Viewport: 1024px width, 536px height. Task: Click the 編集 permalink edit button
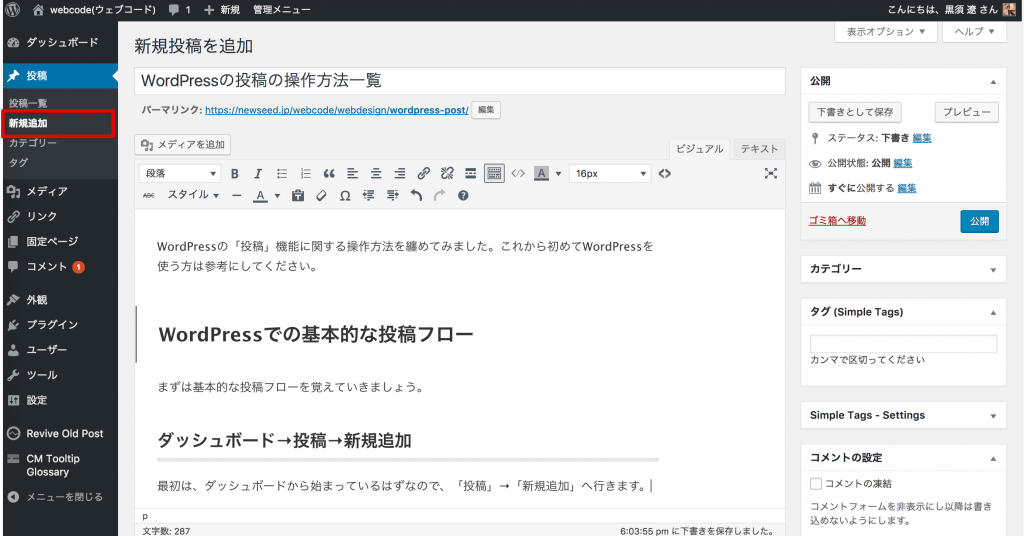click(486, 110)
